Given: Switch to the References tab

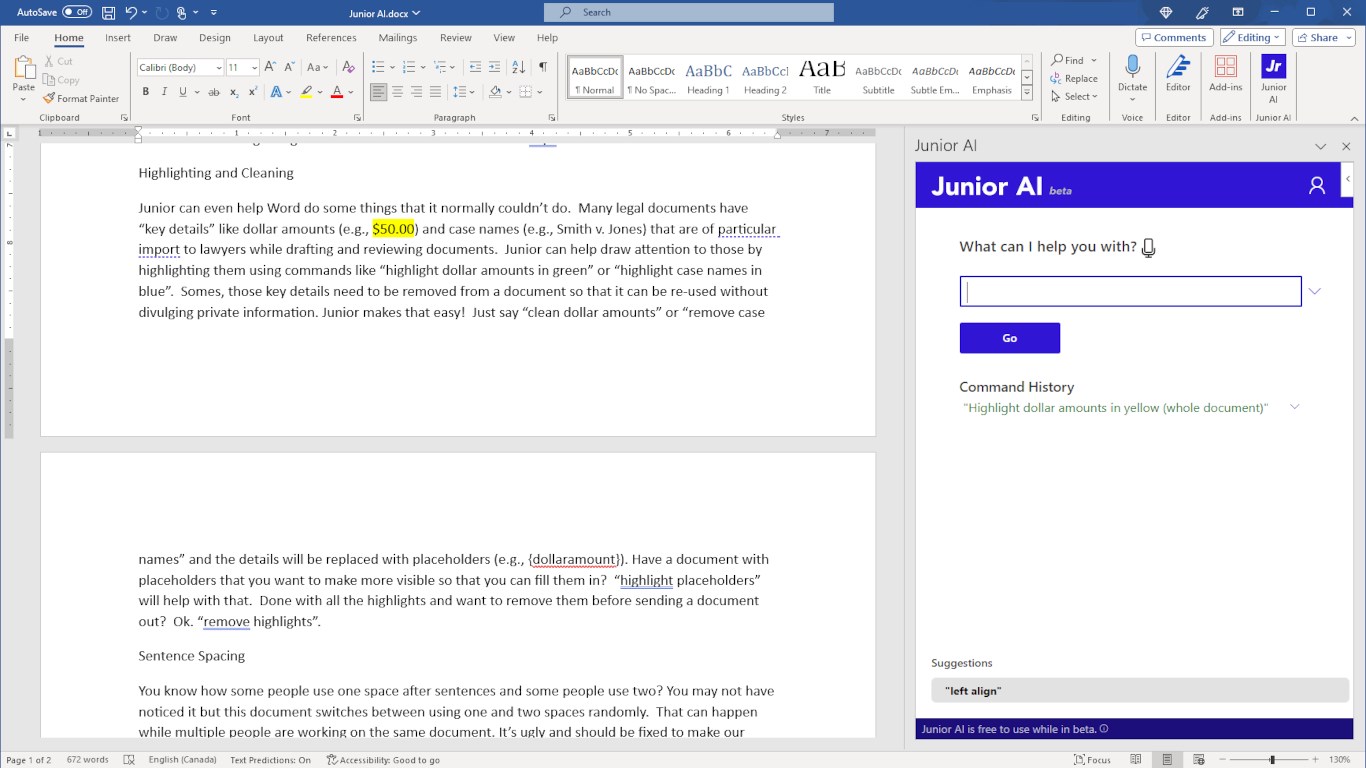Looking at the screenshot, I should (x=331, y=38).
